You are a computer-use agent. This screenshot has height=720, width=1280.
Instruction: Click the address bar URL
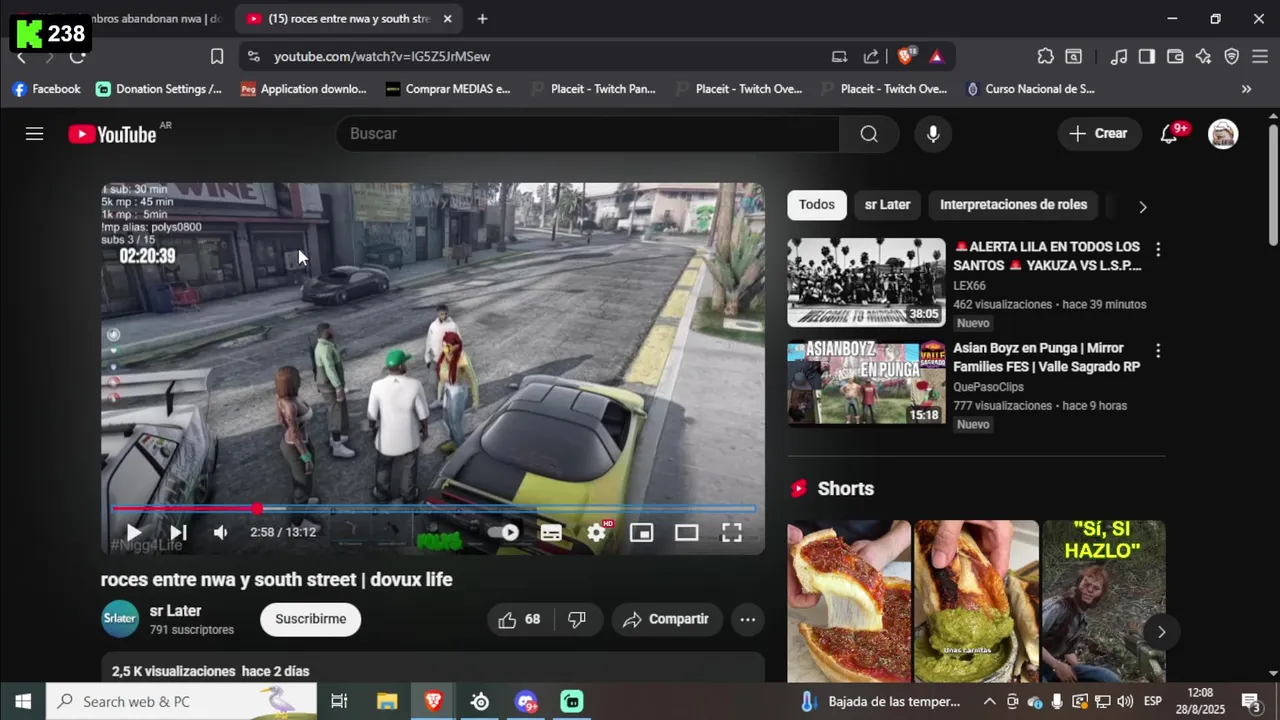[382, 57]
